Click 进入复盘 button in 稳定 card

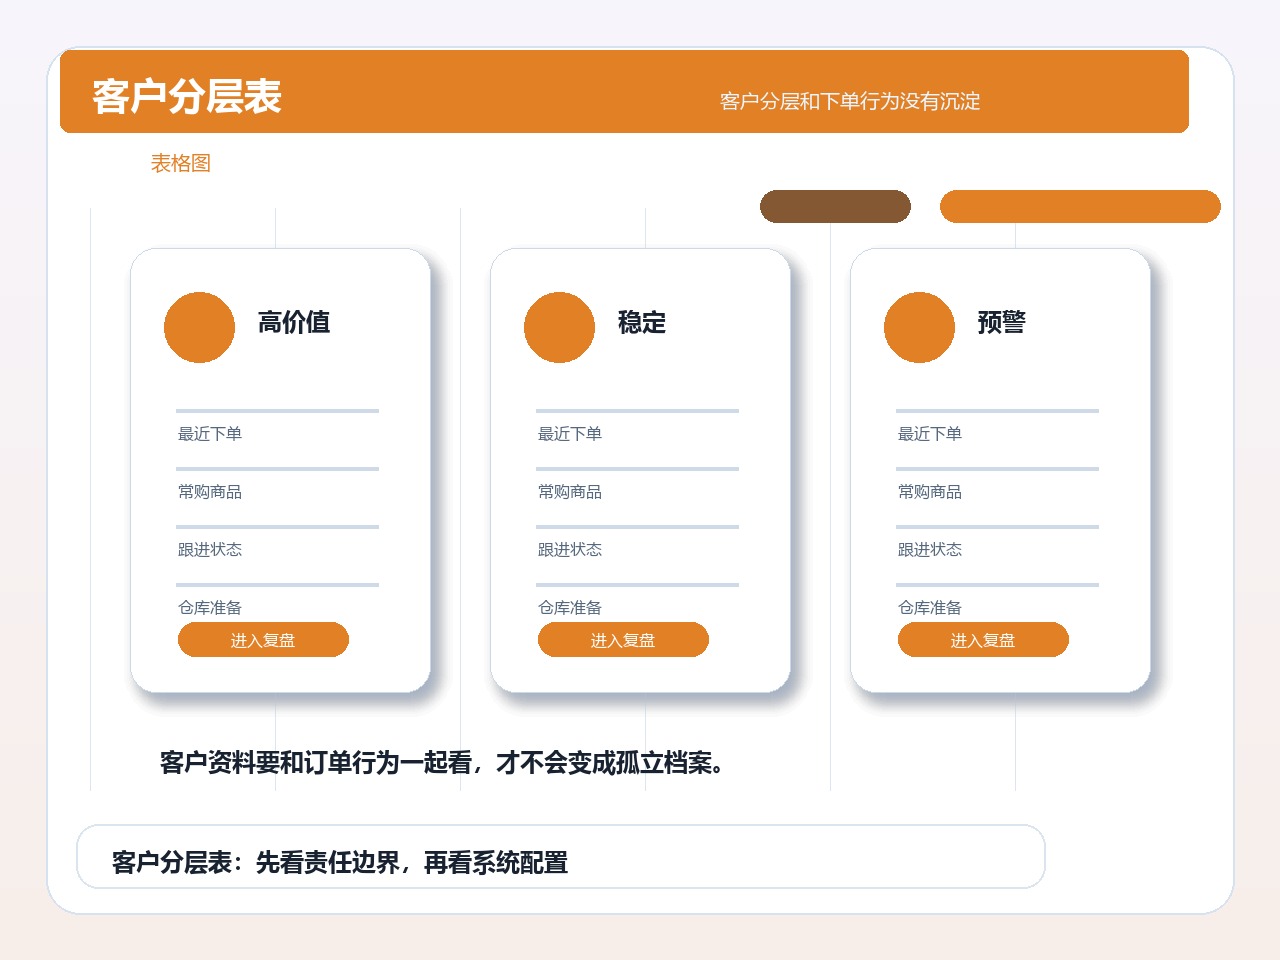pyautogui.click(x=623, y=640)
